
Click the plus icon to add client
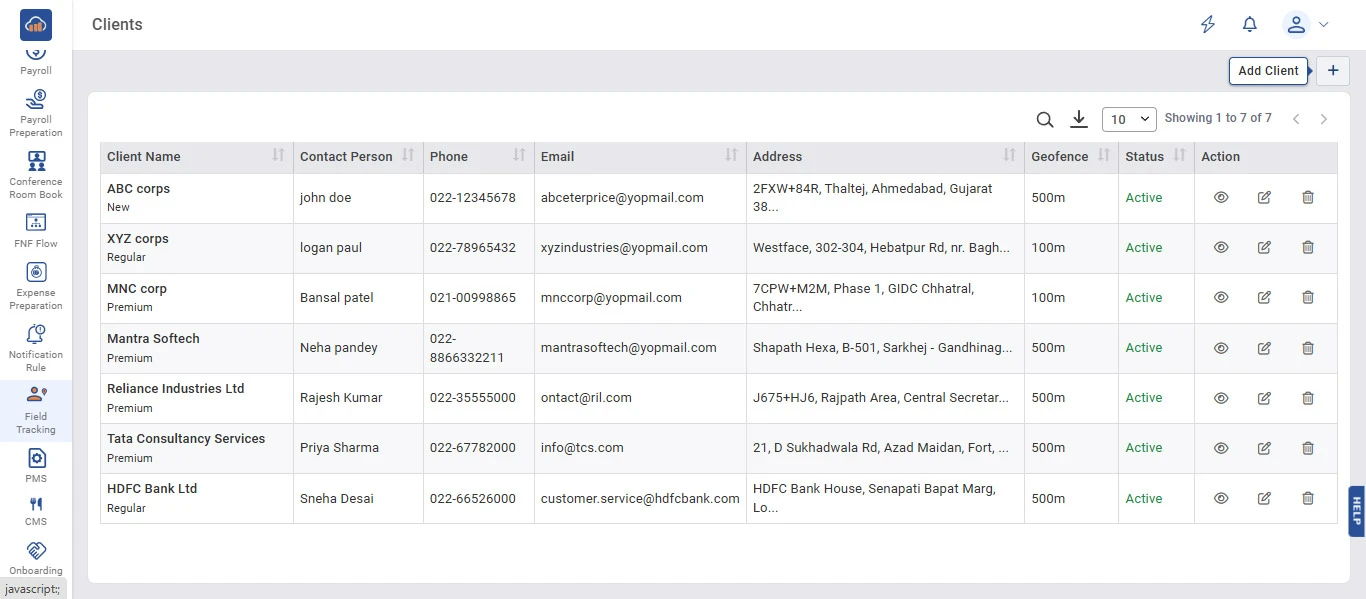(x=1332, y=71)
